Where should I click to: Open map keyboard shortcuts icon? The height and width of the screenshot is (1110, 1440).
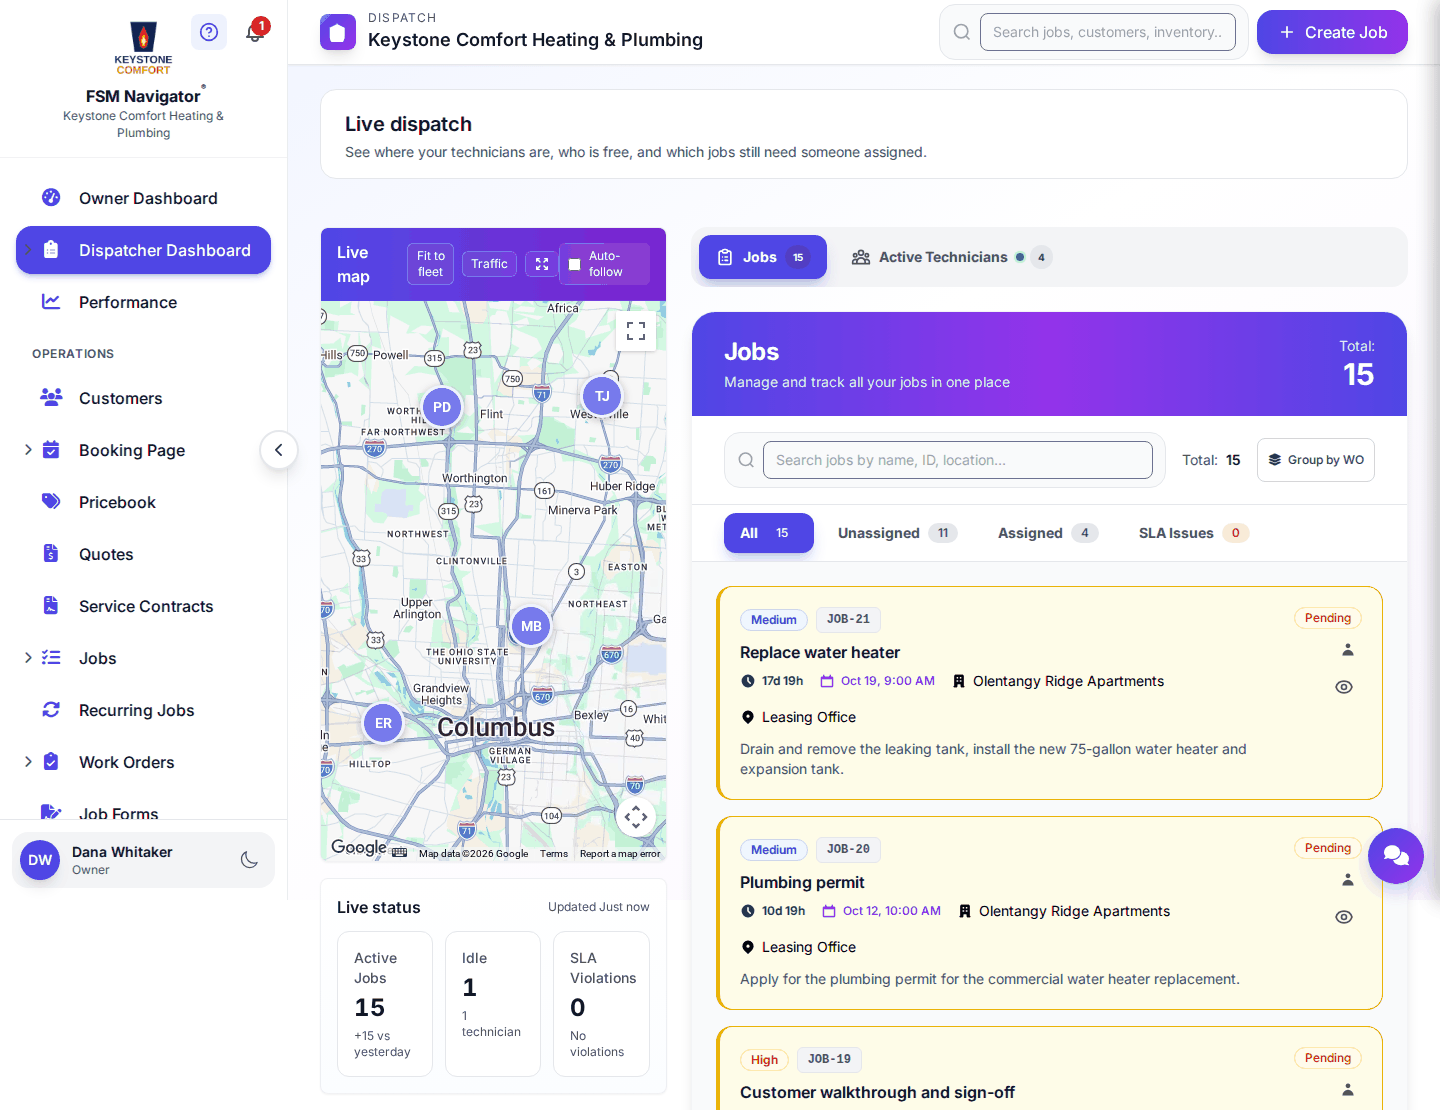(400, 853)
